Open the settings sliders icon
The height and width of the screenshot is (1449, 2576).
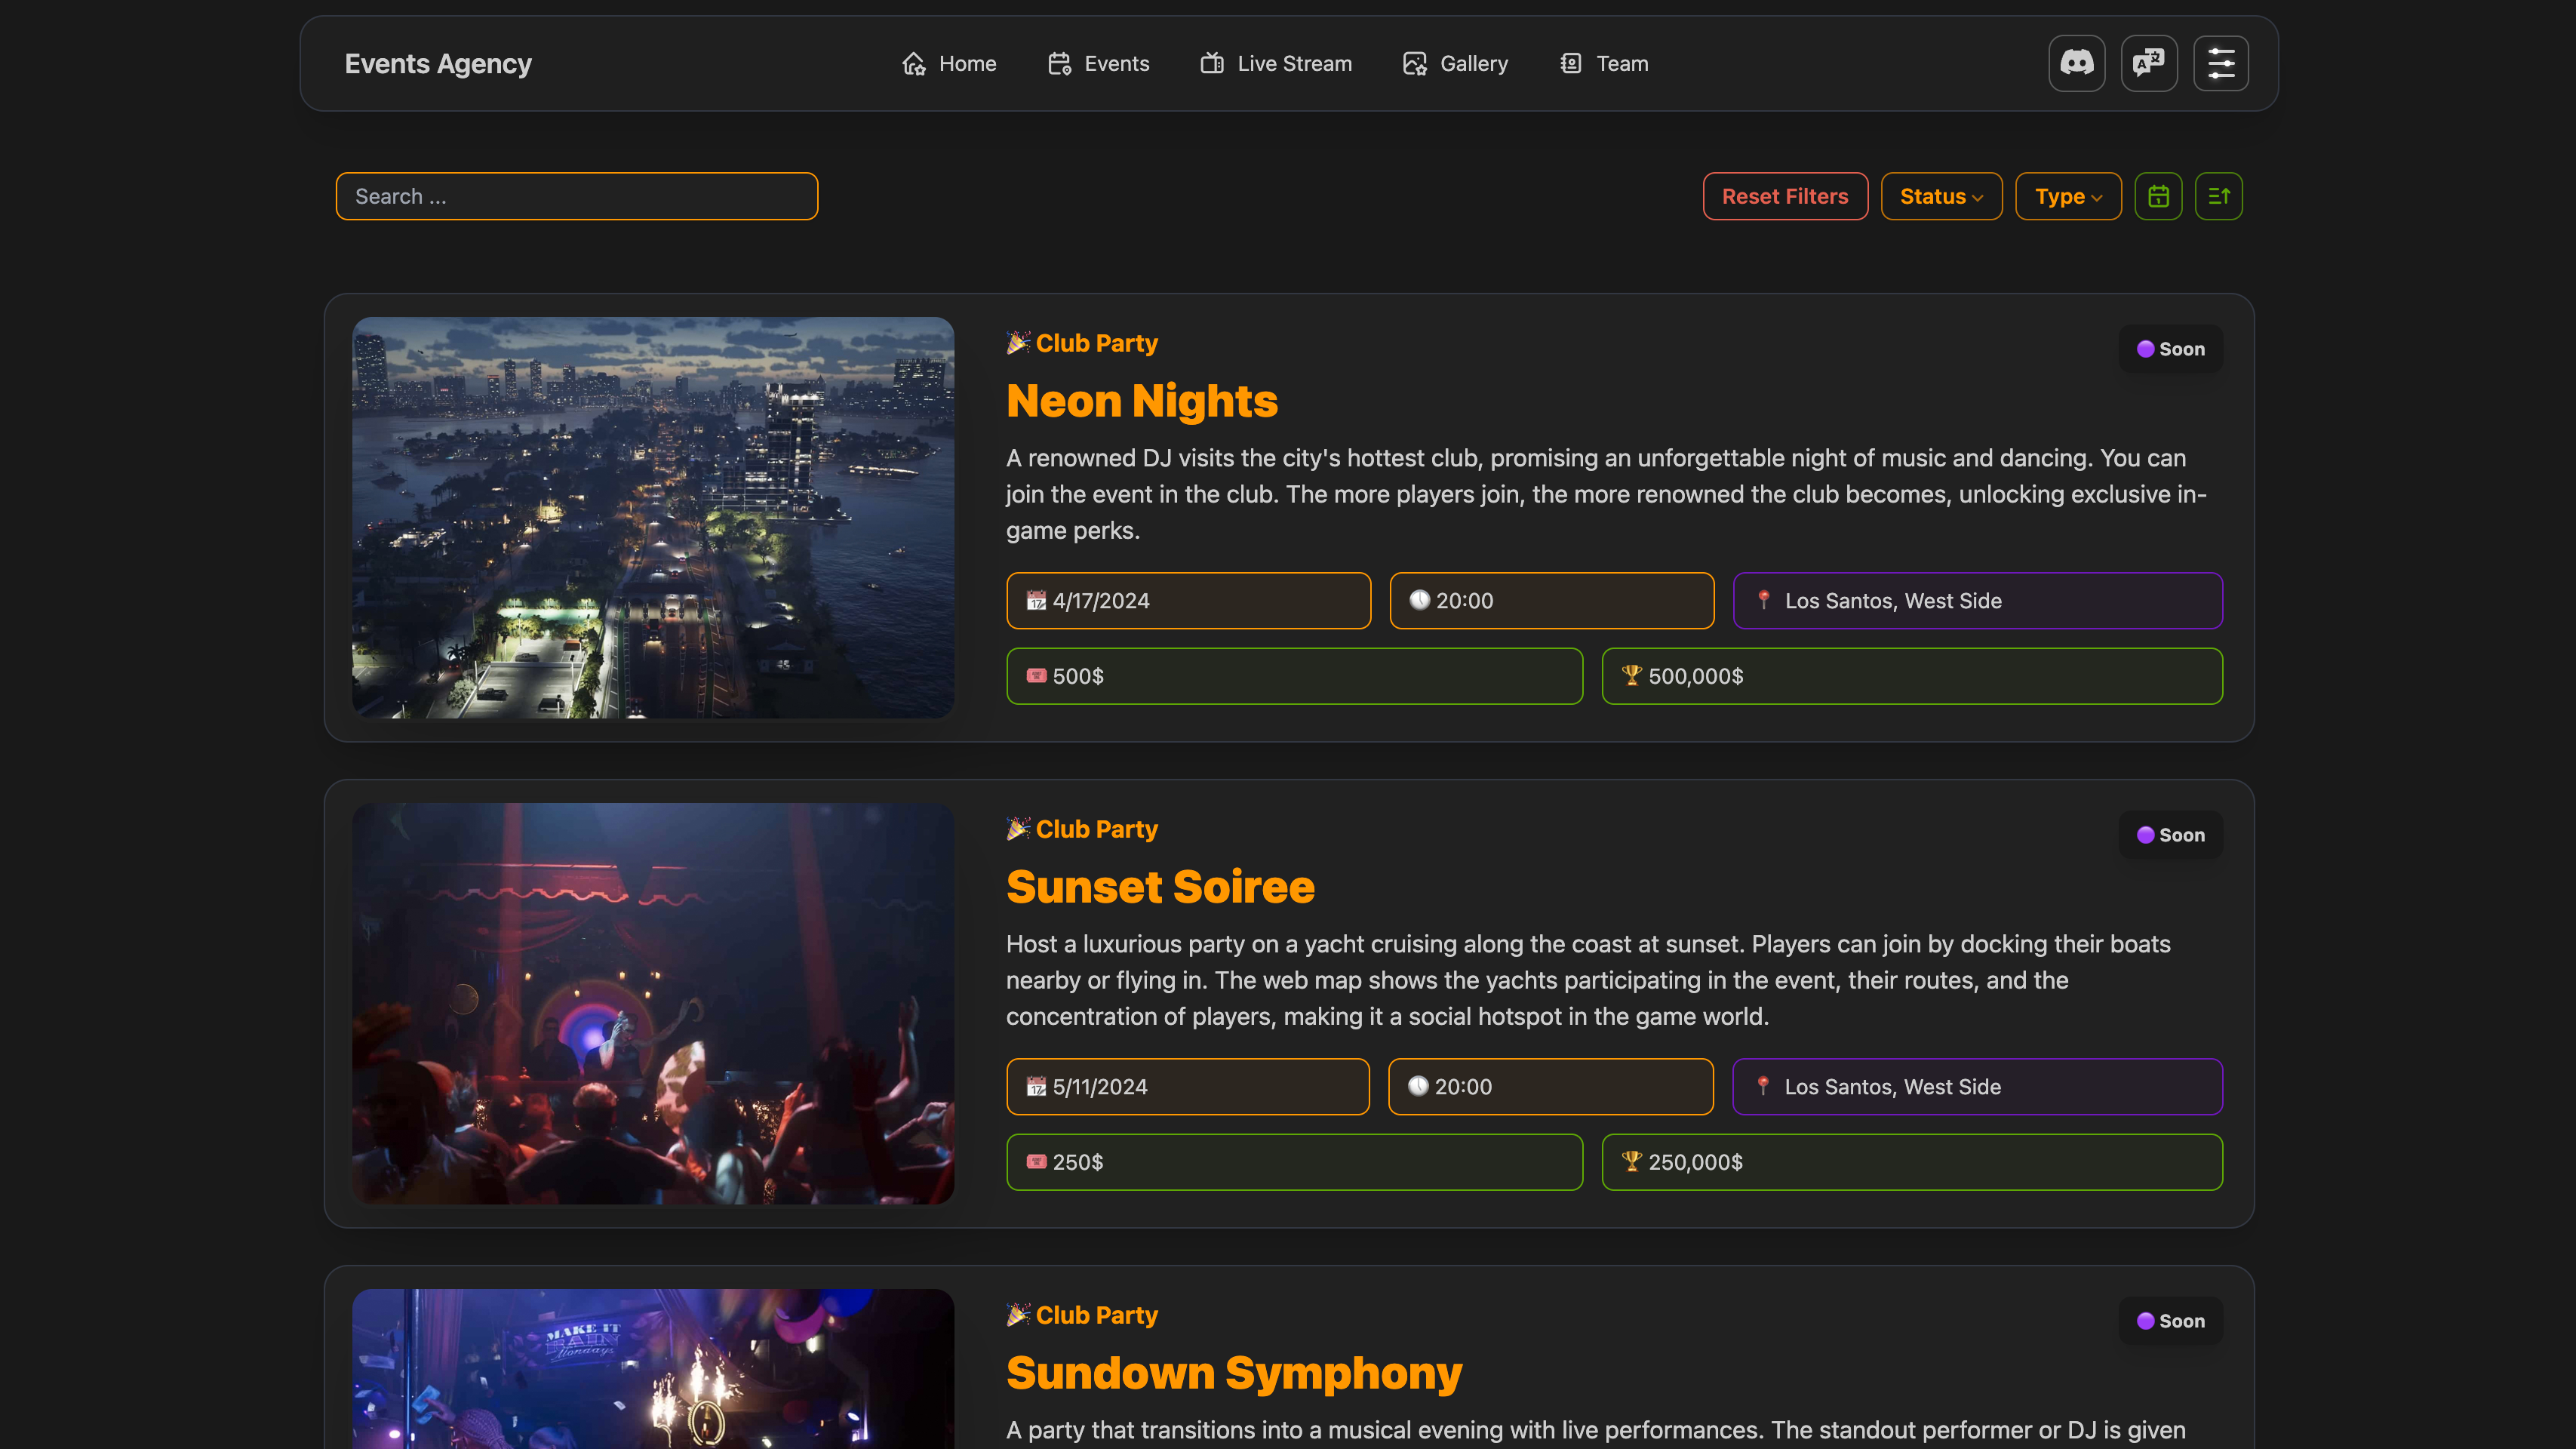[2221, 63]
